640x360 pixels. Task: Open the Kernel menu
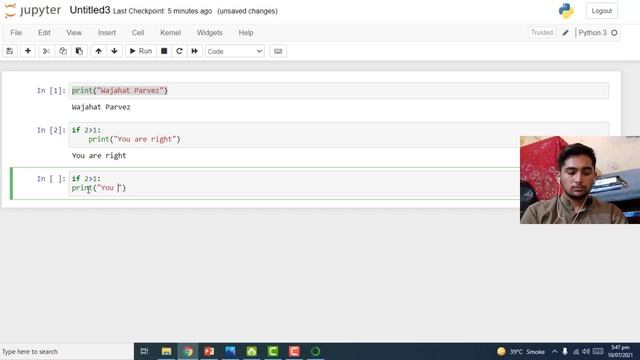170,33
